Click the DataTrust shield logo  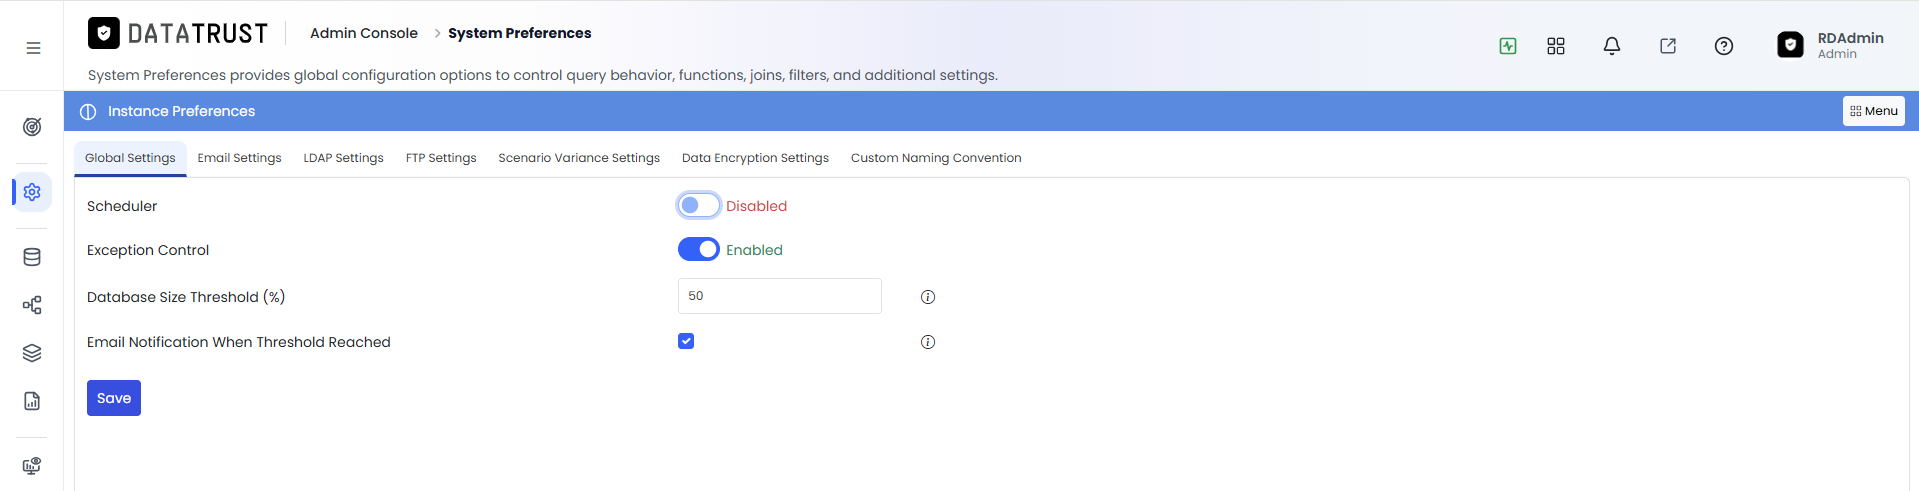coord(104,33)
